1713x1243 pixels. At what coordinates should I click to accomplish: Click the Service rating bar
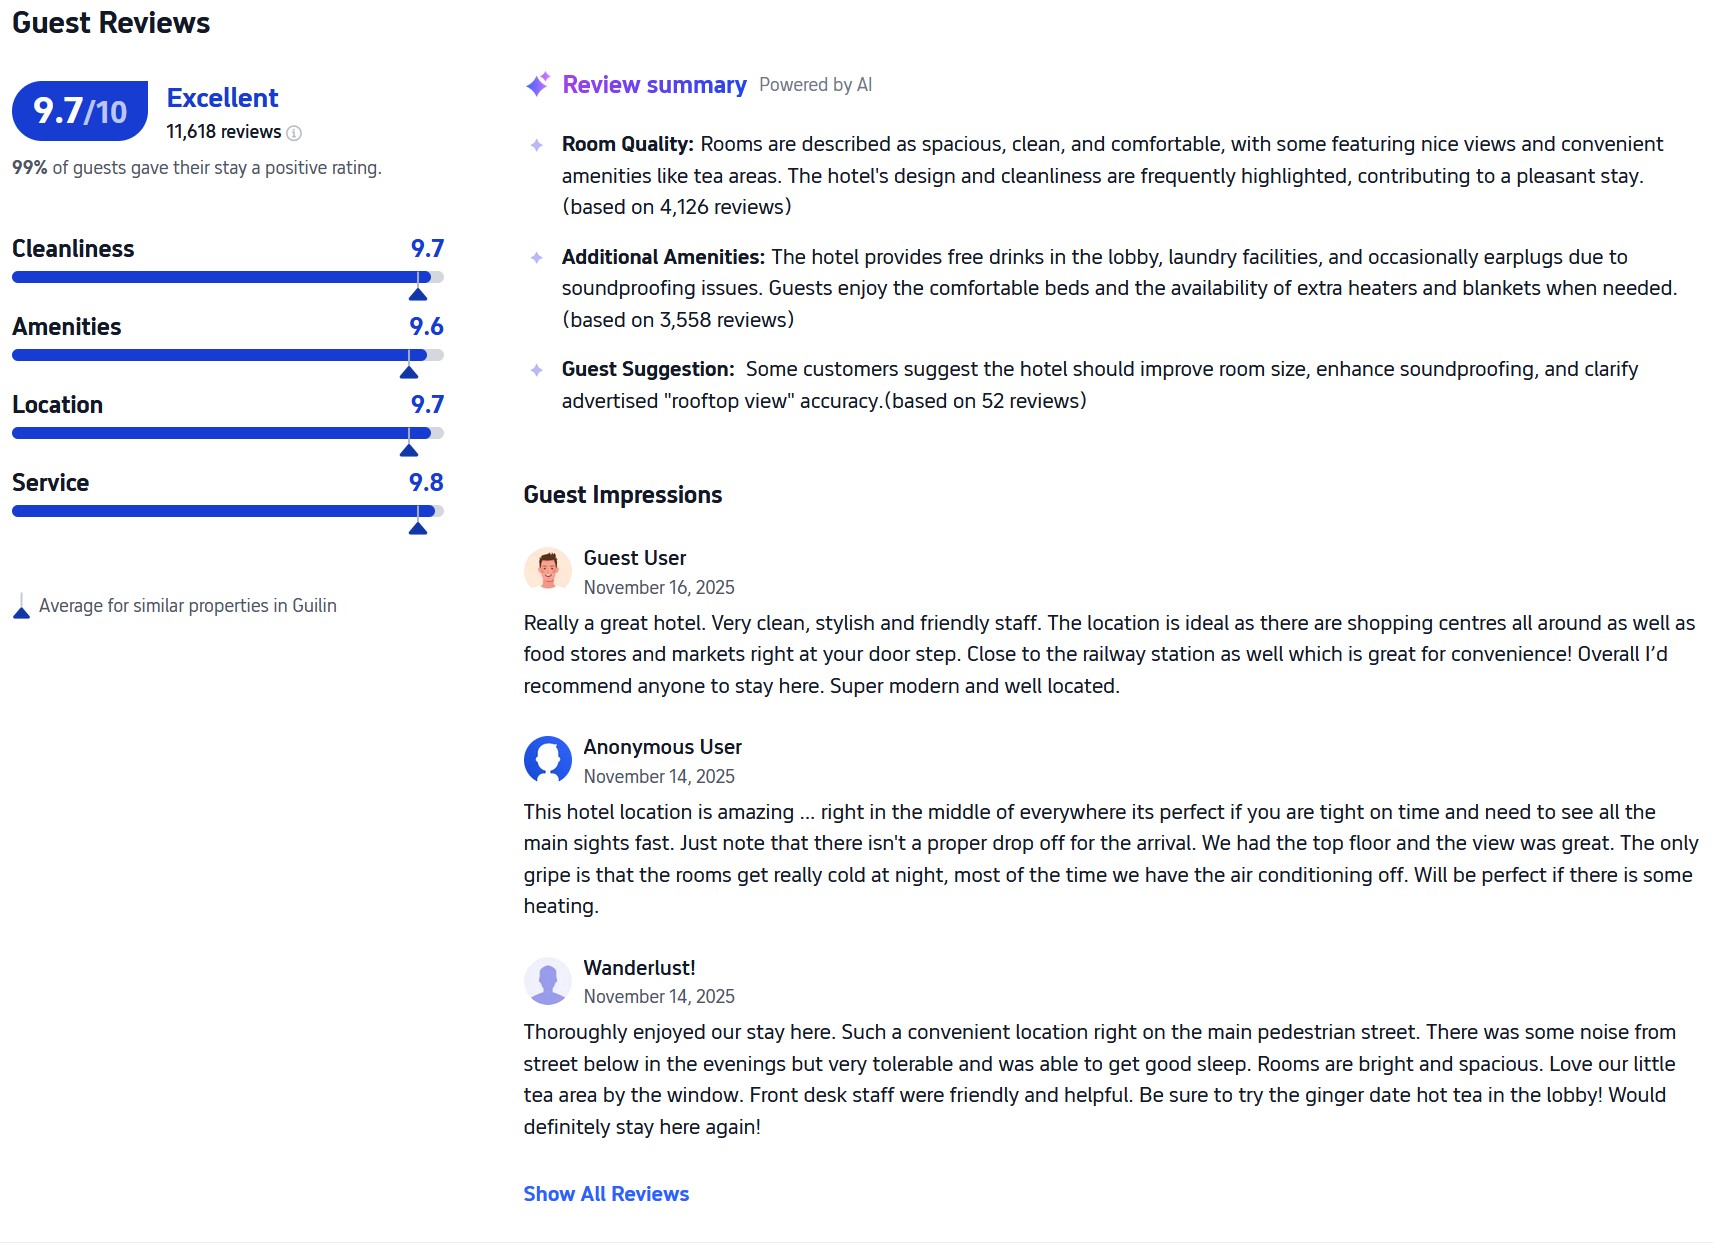(227, 511)
